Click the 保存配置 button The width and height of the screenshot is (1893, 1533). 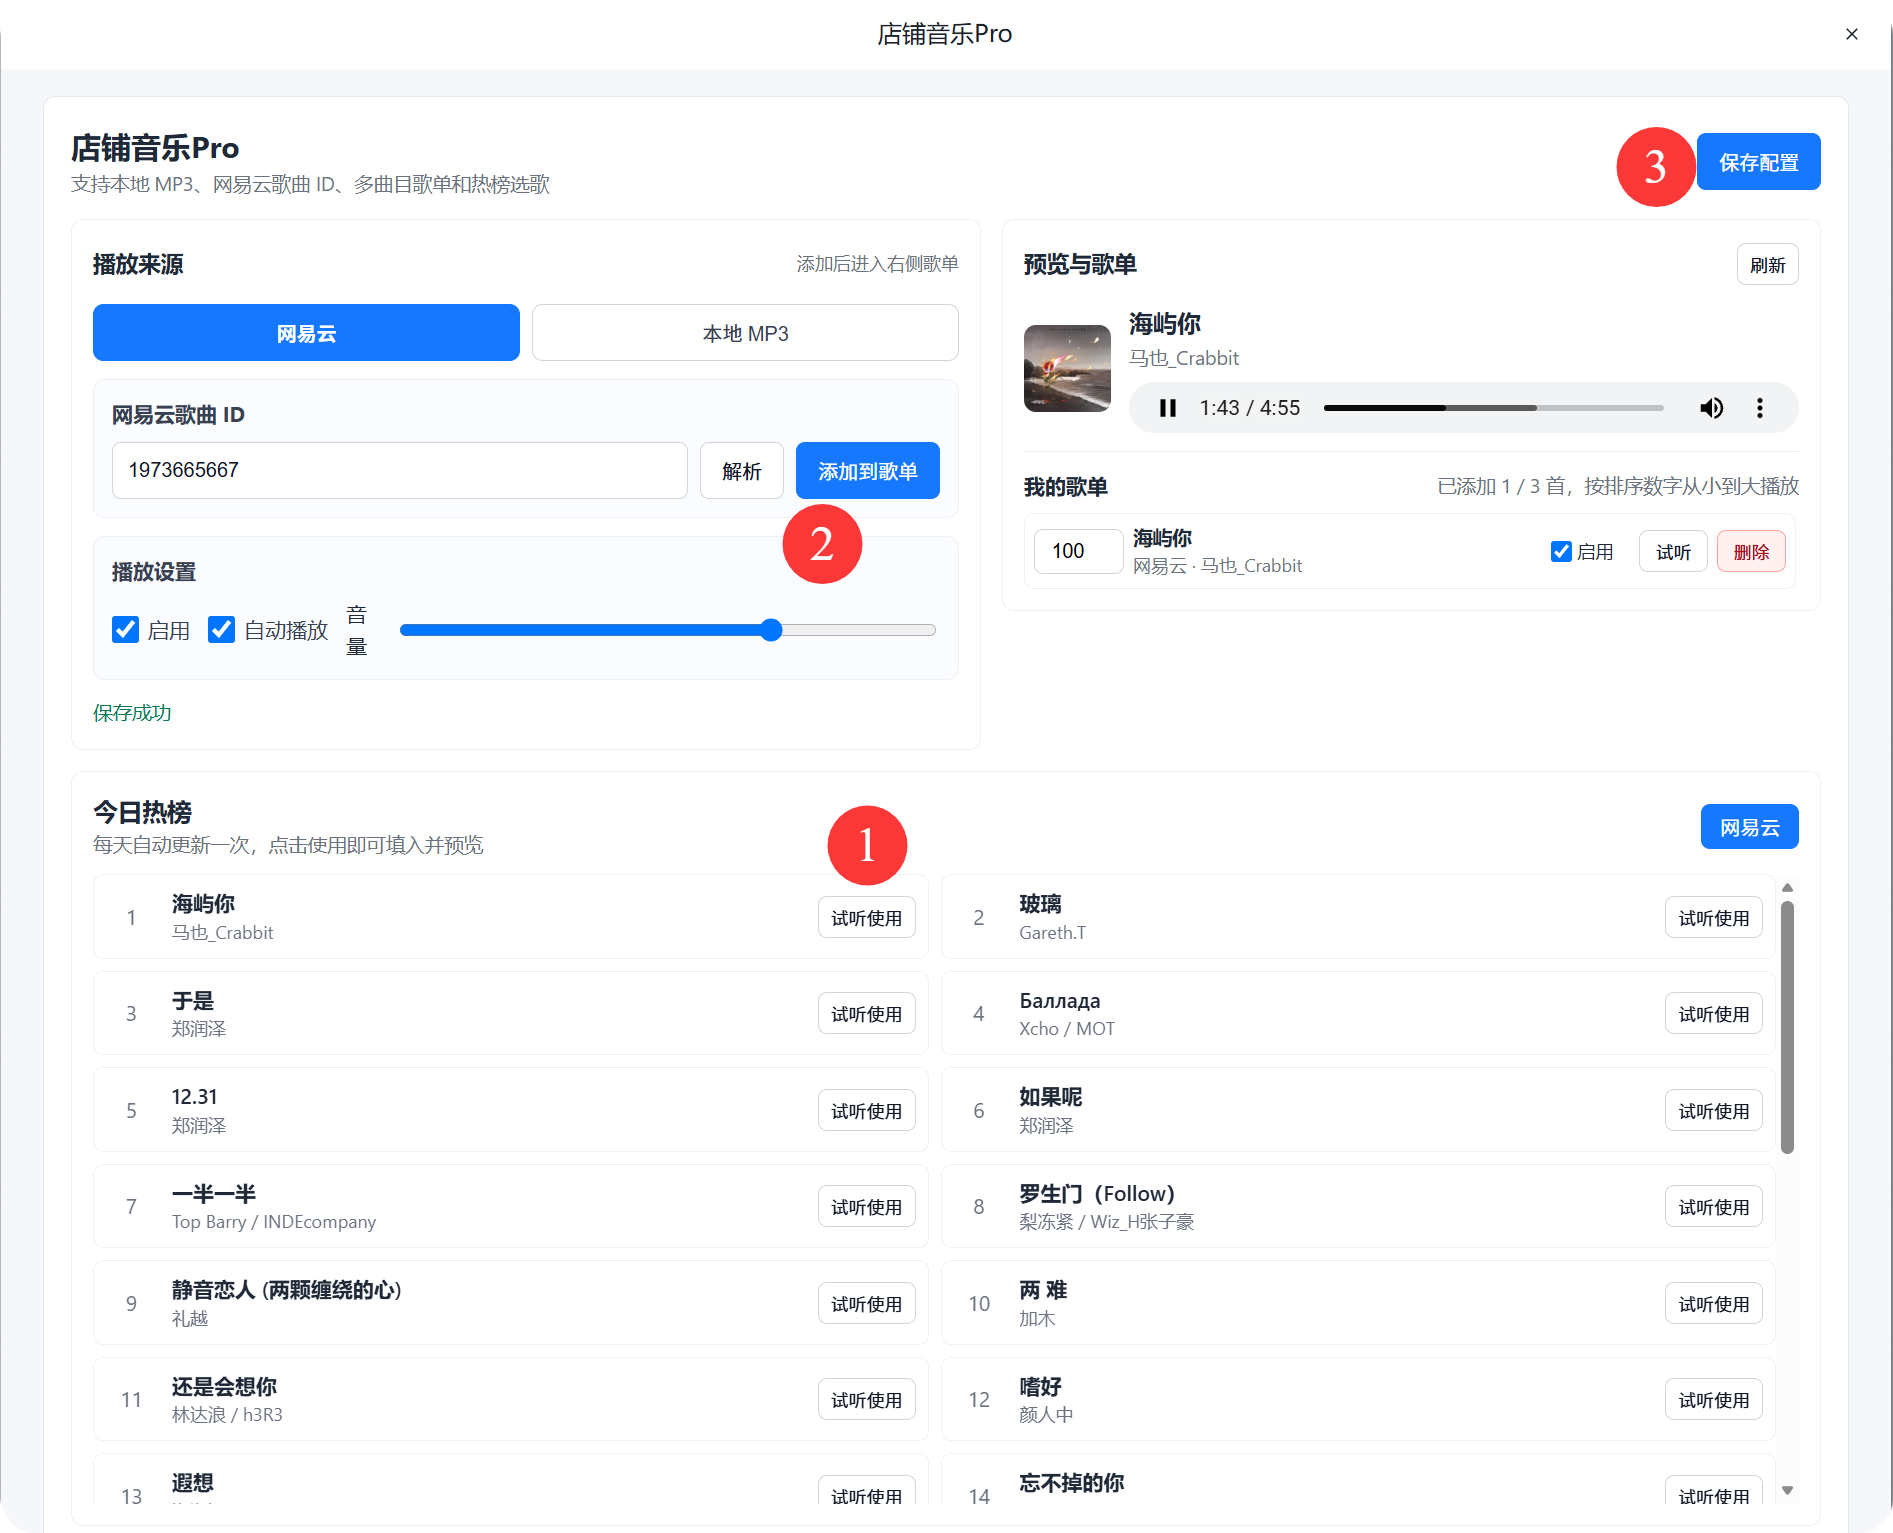click(x=1759, y=162)
